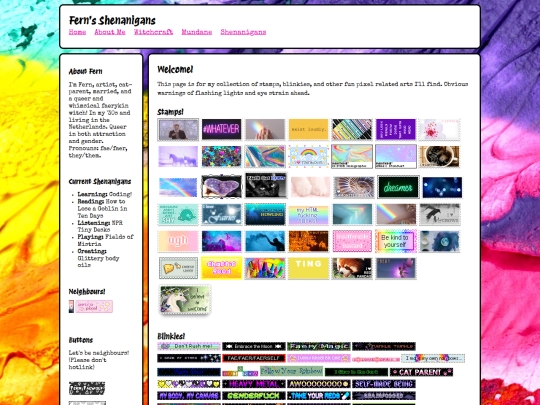Select the 'MY BODY, MY CANVAS' blinkie
Image resolution: width=540 pixels, height=405 pixels.
tap(189, 396)
